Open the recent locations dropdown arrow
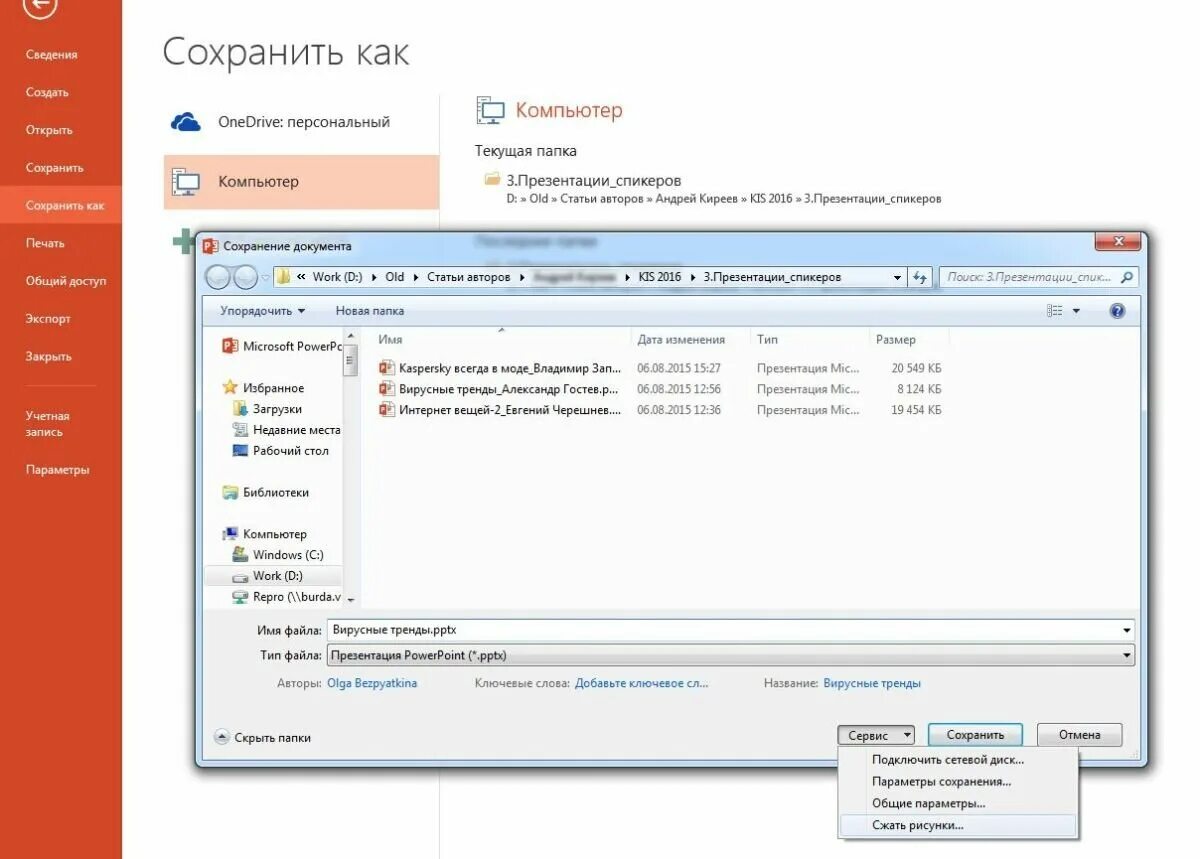Viewport: 1200px width, 859px height. (x=266, y=277)
